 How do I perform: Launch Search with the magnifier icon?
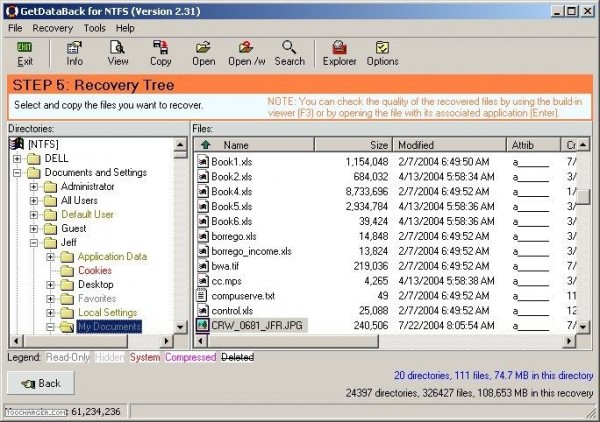(289, 52)
